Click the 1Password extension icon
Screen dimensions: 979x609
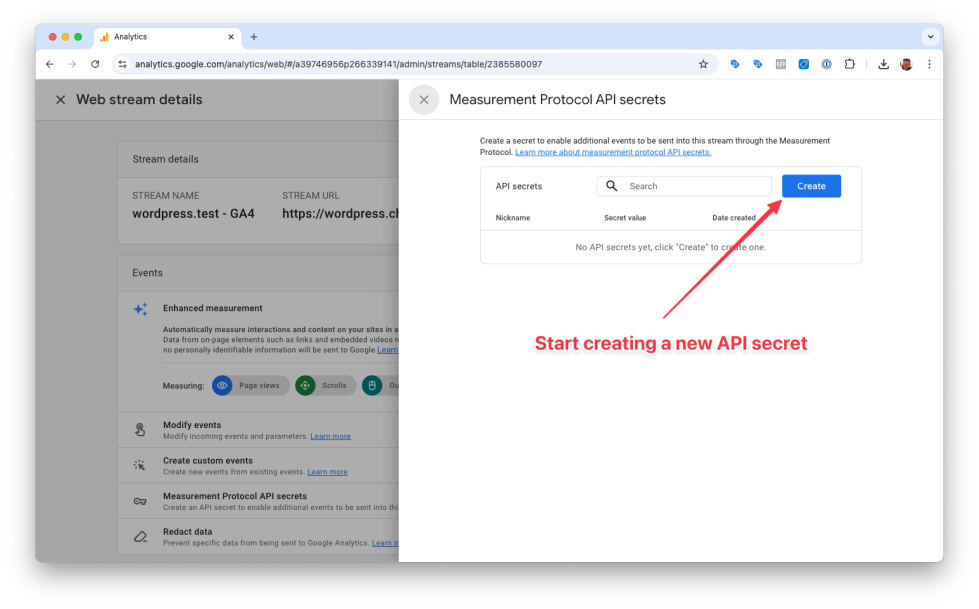coord(826,64)
